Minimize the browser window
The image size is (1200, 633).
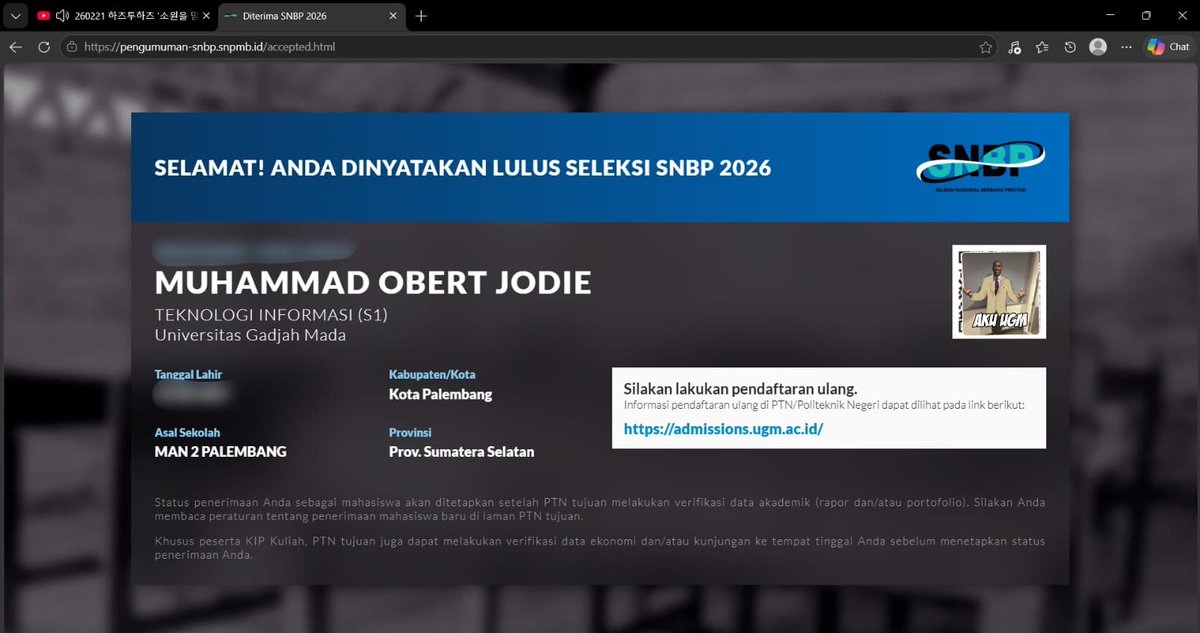(1110, 16)
